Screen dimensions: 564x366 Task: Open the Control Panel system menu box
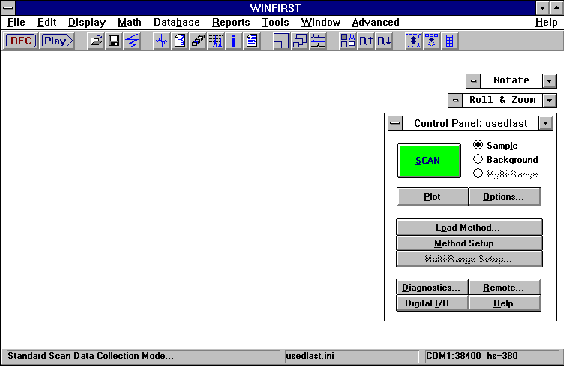[395, 123]
